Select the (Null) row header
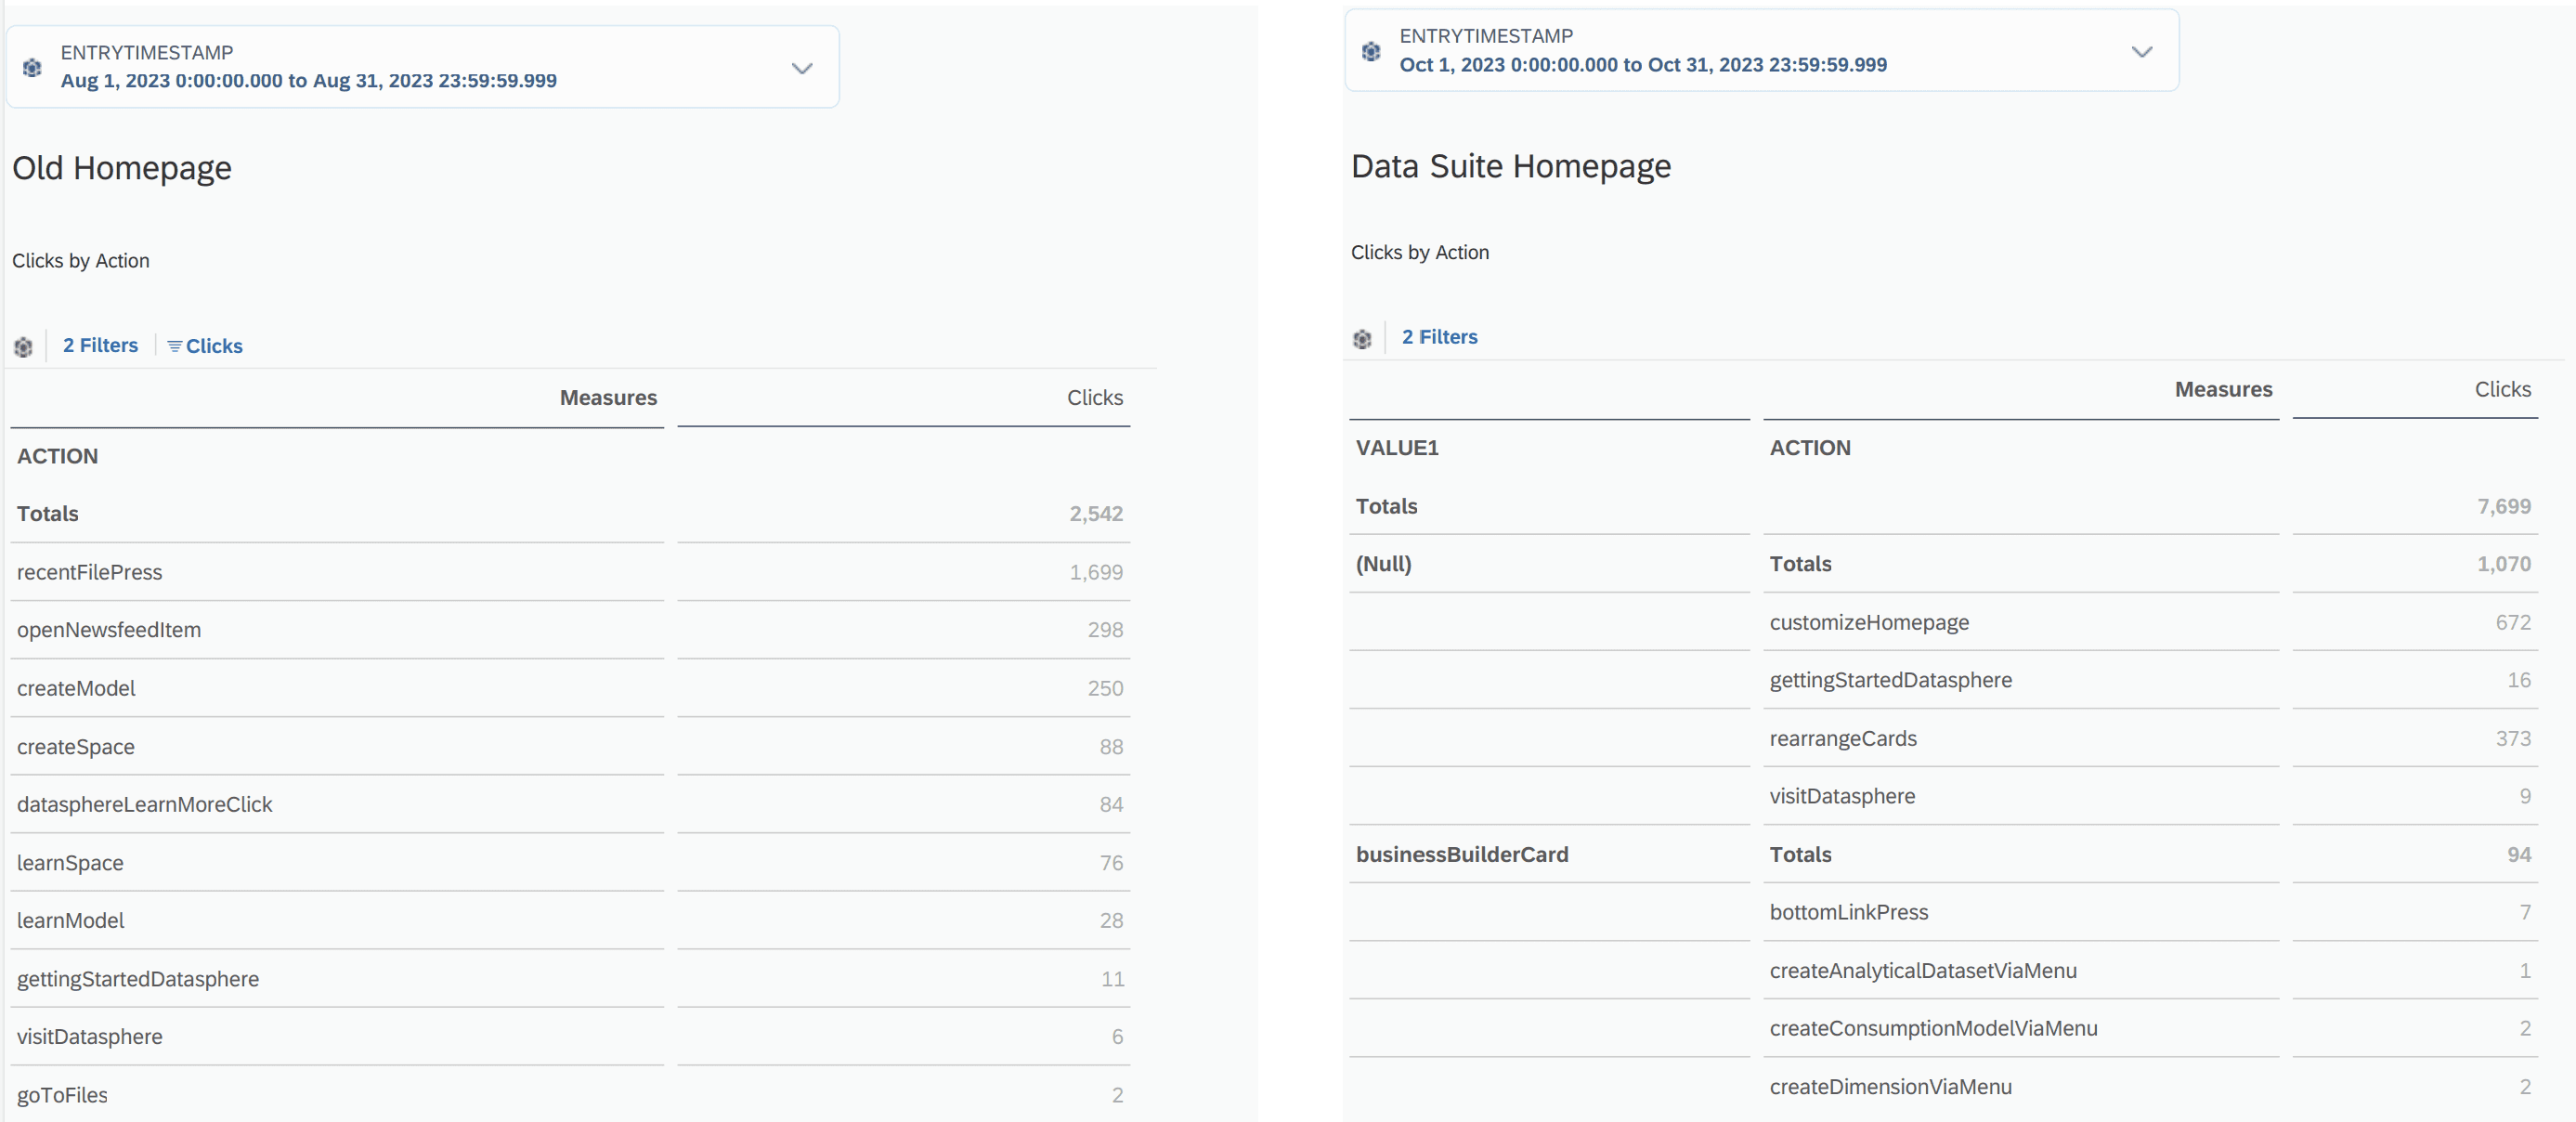Viewport: 2576px width, 1122px height. (1383, 564)
